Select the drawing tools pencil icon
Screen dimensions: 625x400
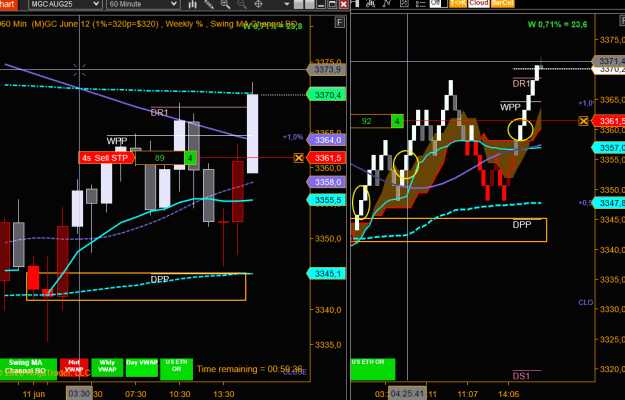pyautogui.click(x=209, y=4)
